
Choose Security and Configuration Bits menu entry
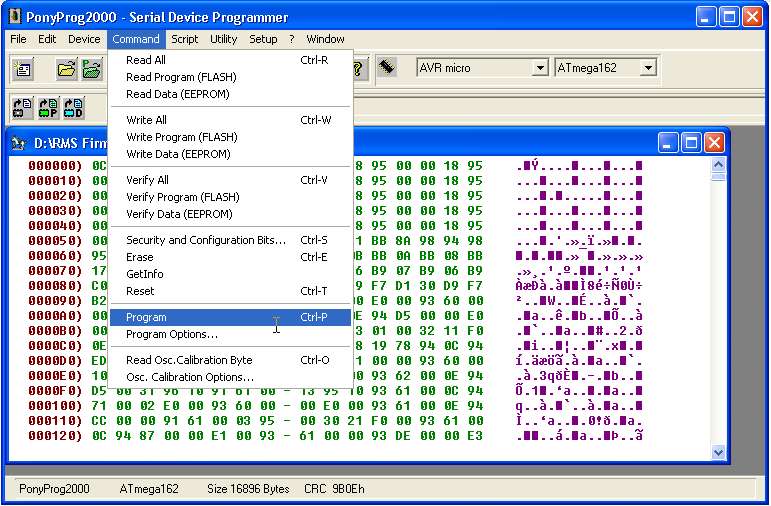coord(205,240)
